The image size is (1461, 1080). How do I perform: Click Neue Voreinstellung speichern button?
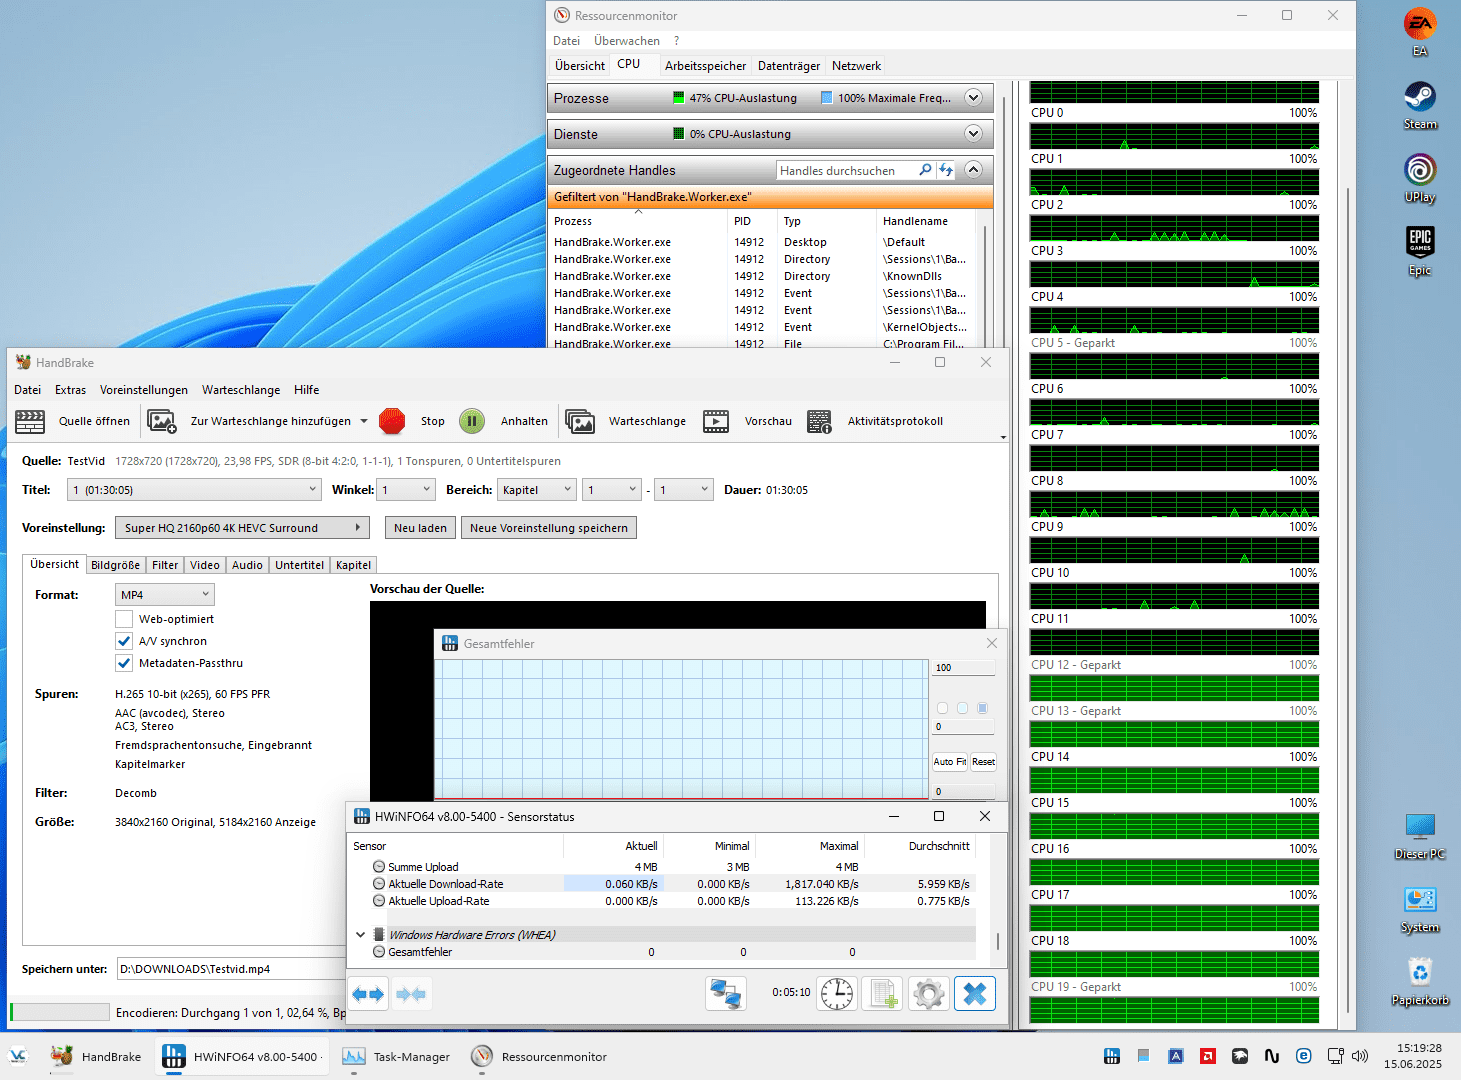pos(549,528)
